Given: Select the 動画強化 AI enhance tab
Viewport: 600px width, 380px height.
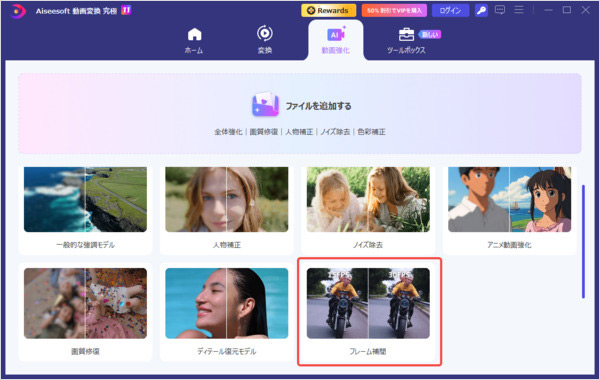Looking at the screenshot, I should [336, 40].
